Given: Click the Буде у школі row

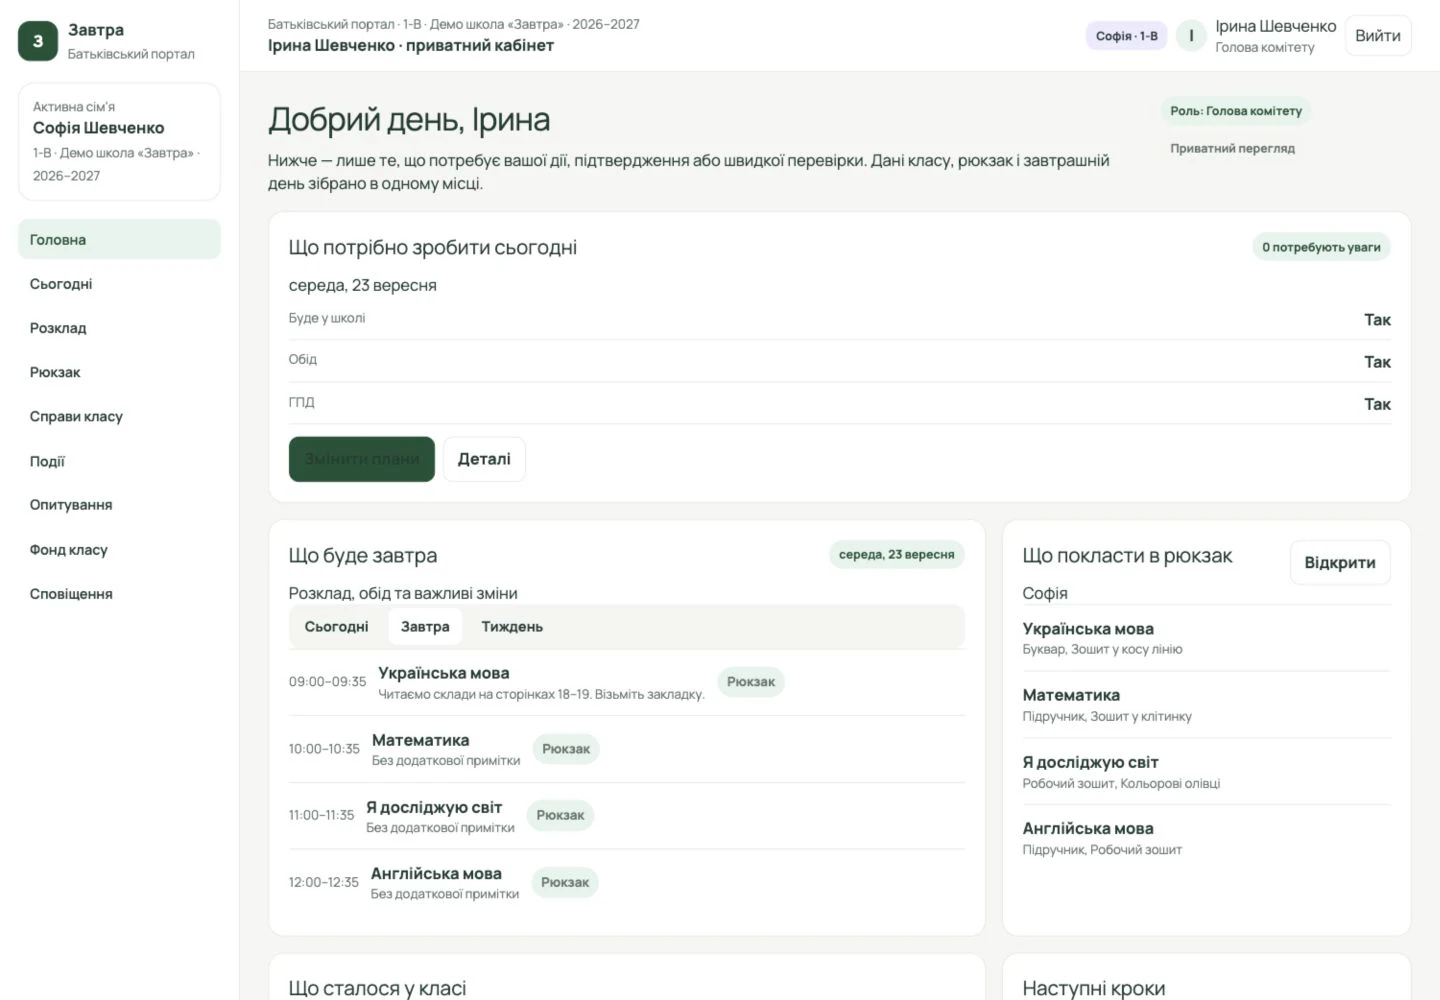Looking at the screenshot, I should pos(840,319).
